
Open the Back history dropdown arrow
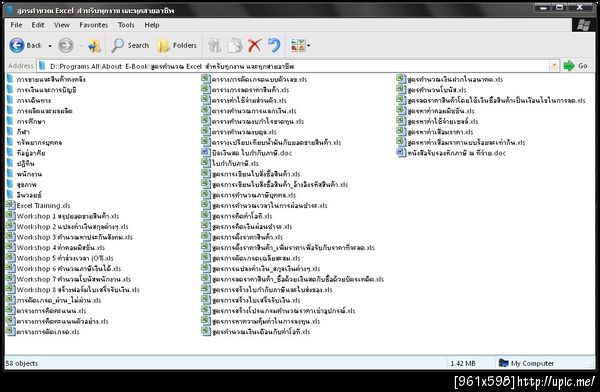pos(50,46)
